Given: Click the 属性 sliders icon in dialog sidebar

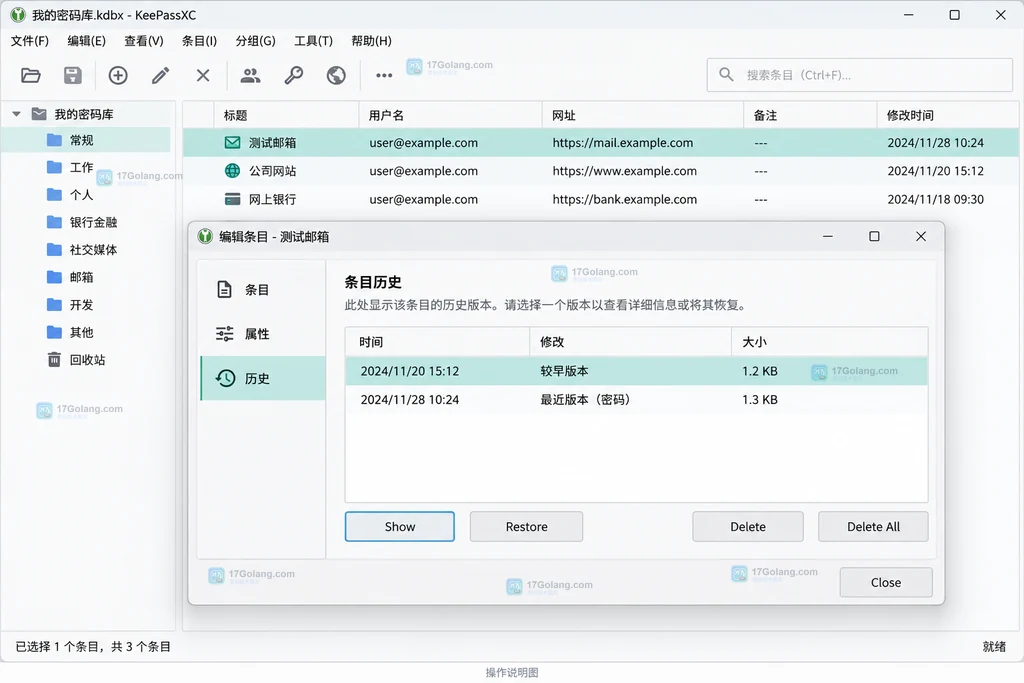Looking at the screenshot, I should click(224, 334).
